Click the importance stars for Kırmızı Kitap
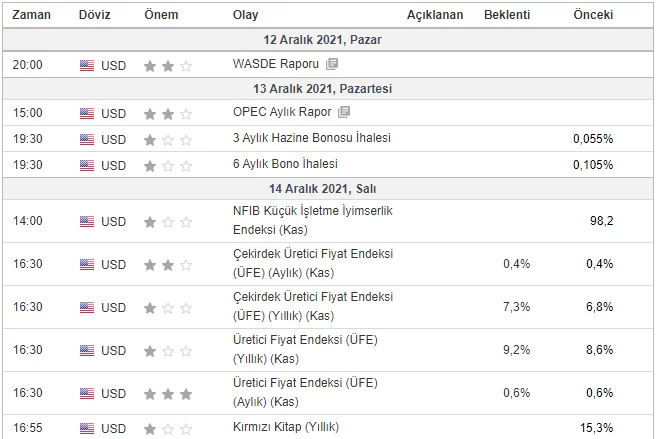Screen dimensions: 658x439 (168, 428)
